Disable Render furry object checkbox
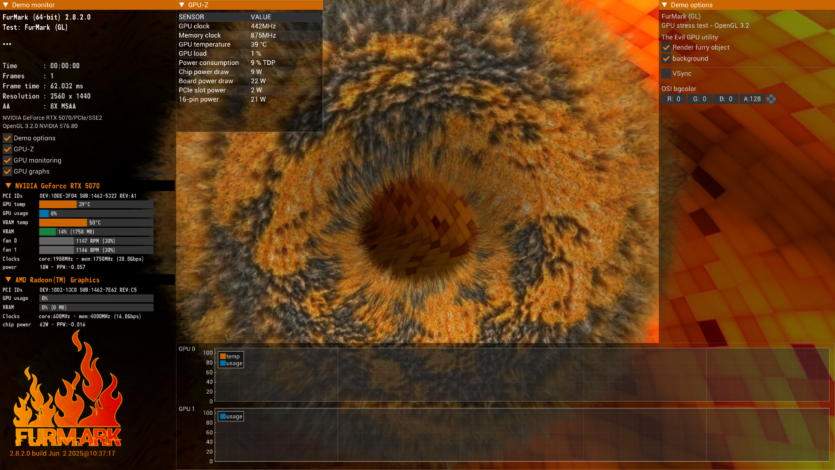This screenshot has height=470, width=835. coord(666,47)
